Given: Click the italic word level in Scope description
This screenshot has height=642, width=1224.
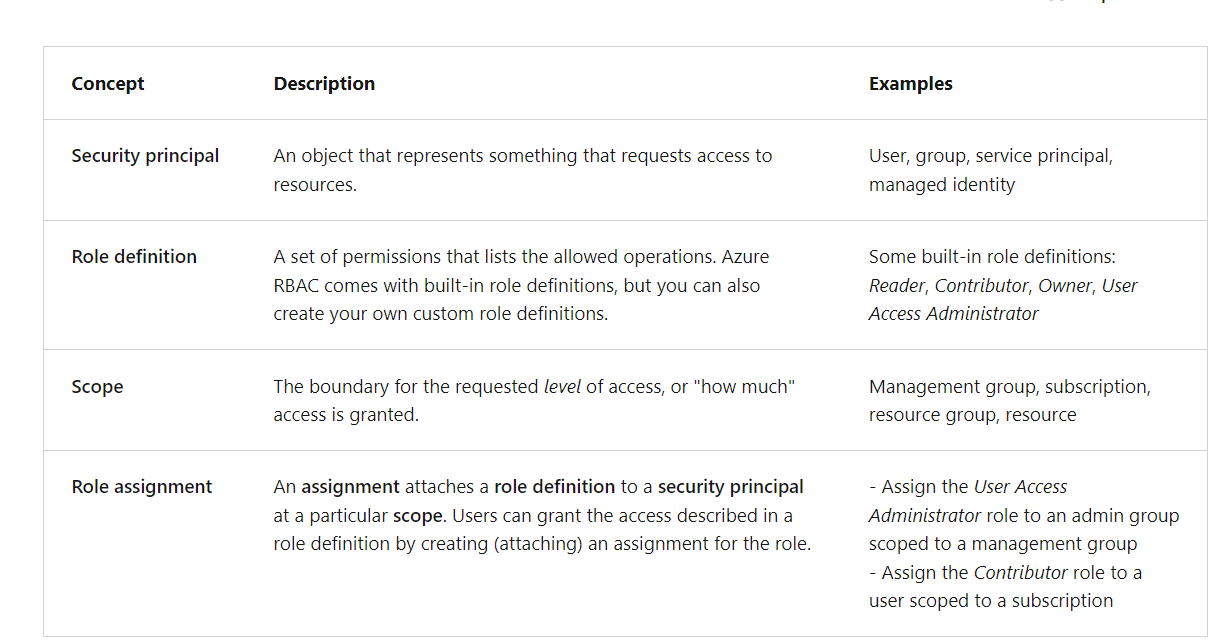Looking at the screenshot, I should click(562, 387).
